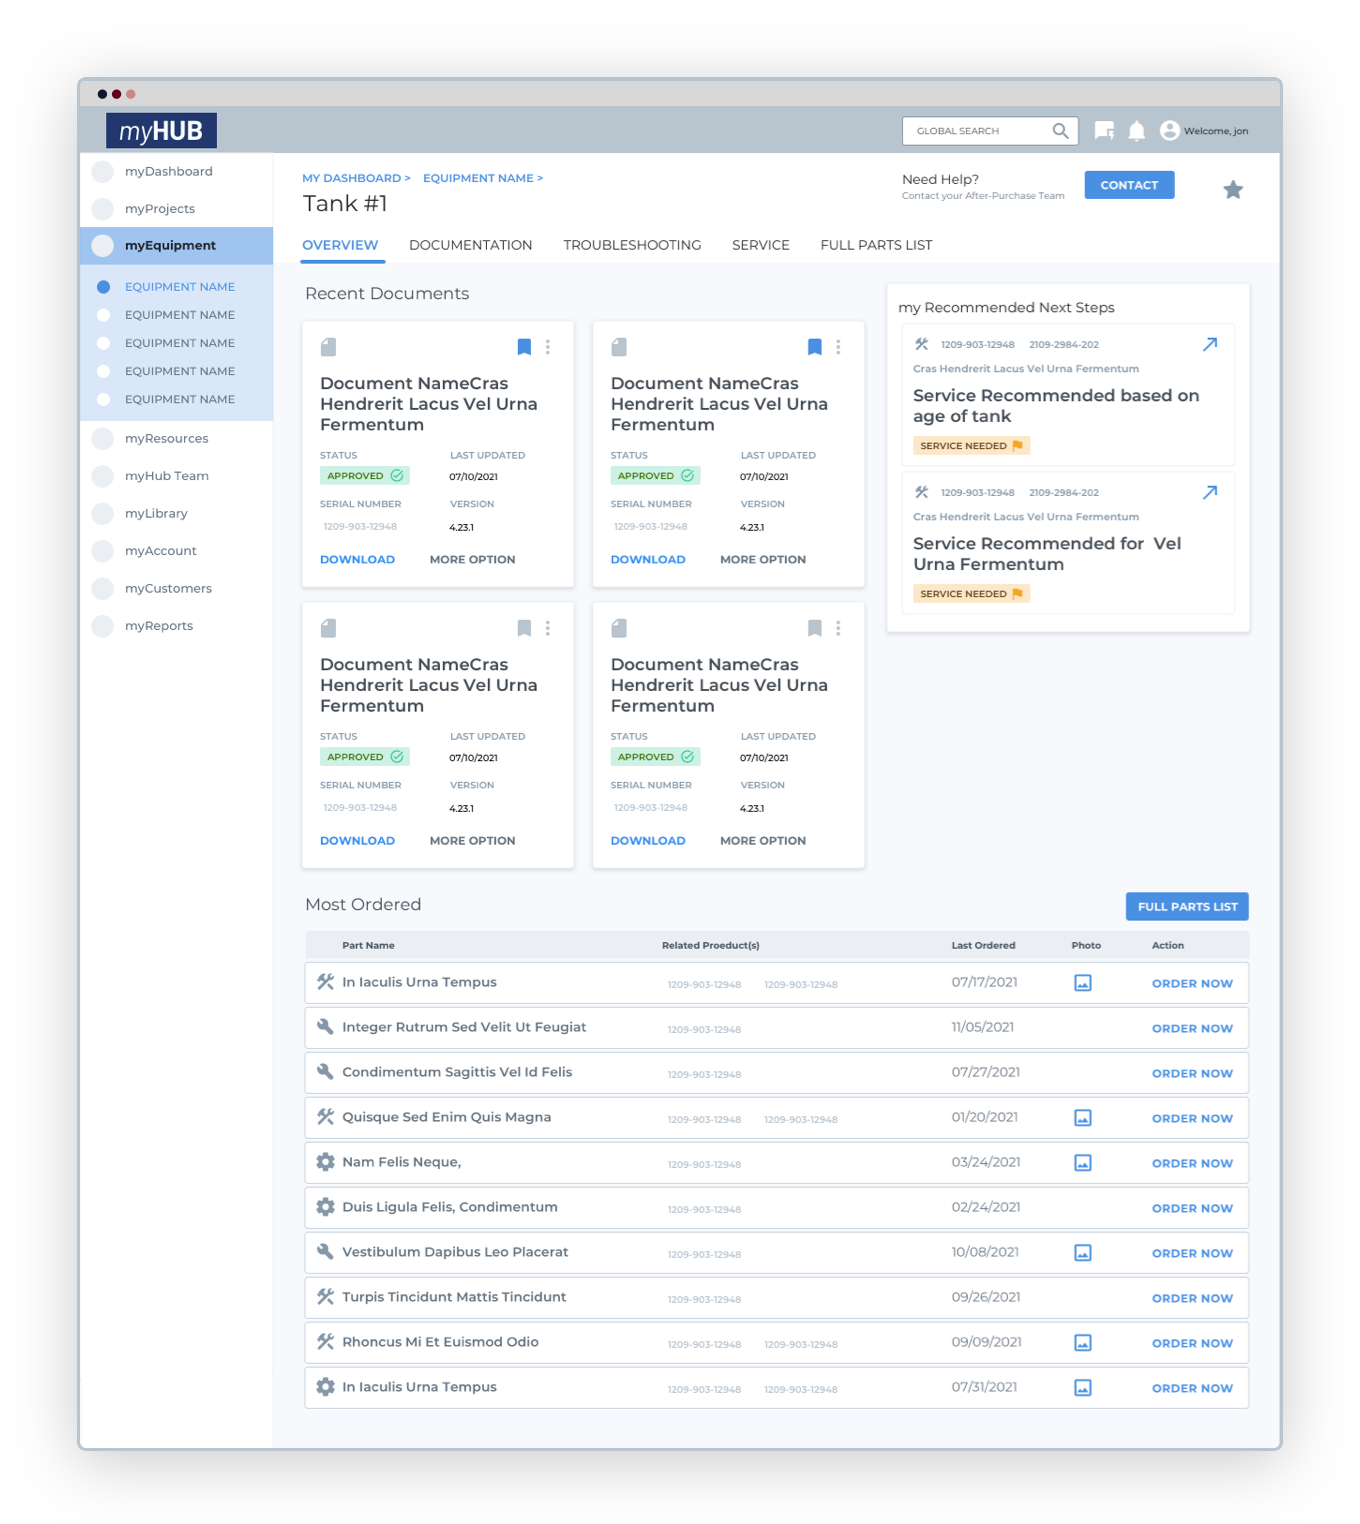Click wrench icon for Integer Rutrum Sed Velit
The width and height of the screenshot is (1360, 1524).
325,1027
